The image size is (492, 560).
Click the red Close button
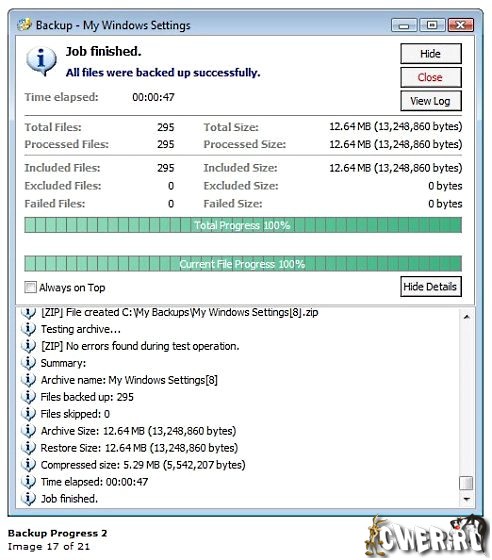tap(431, 77)
